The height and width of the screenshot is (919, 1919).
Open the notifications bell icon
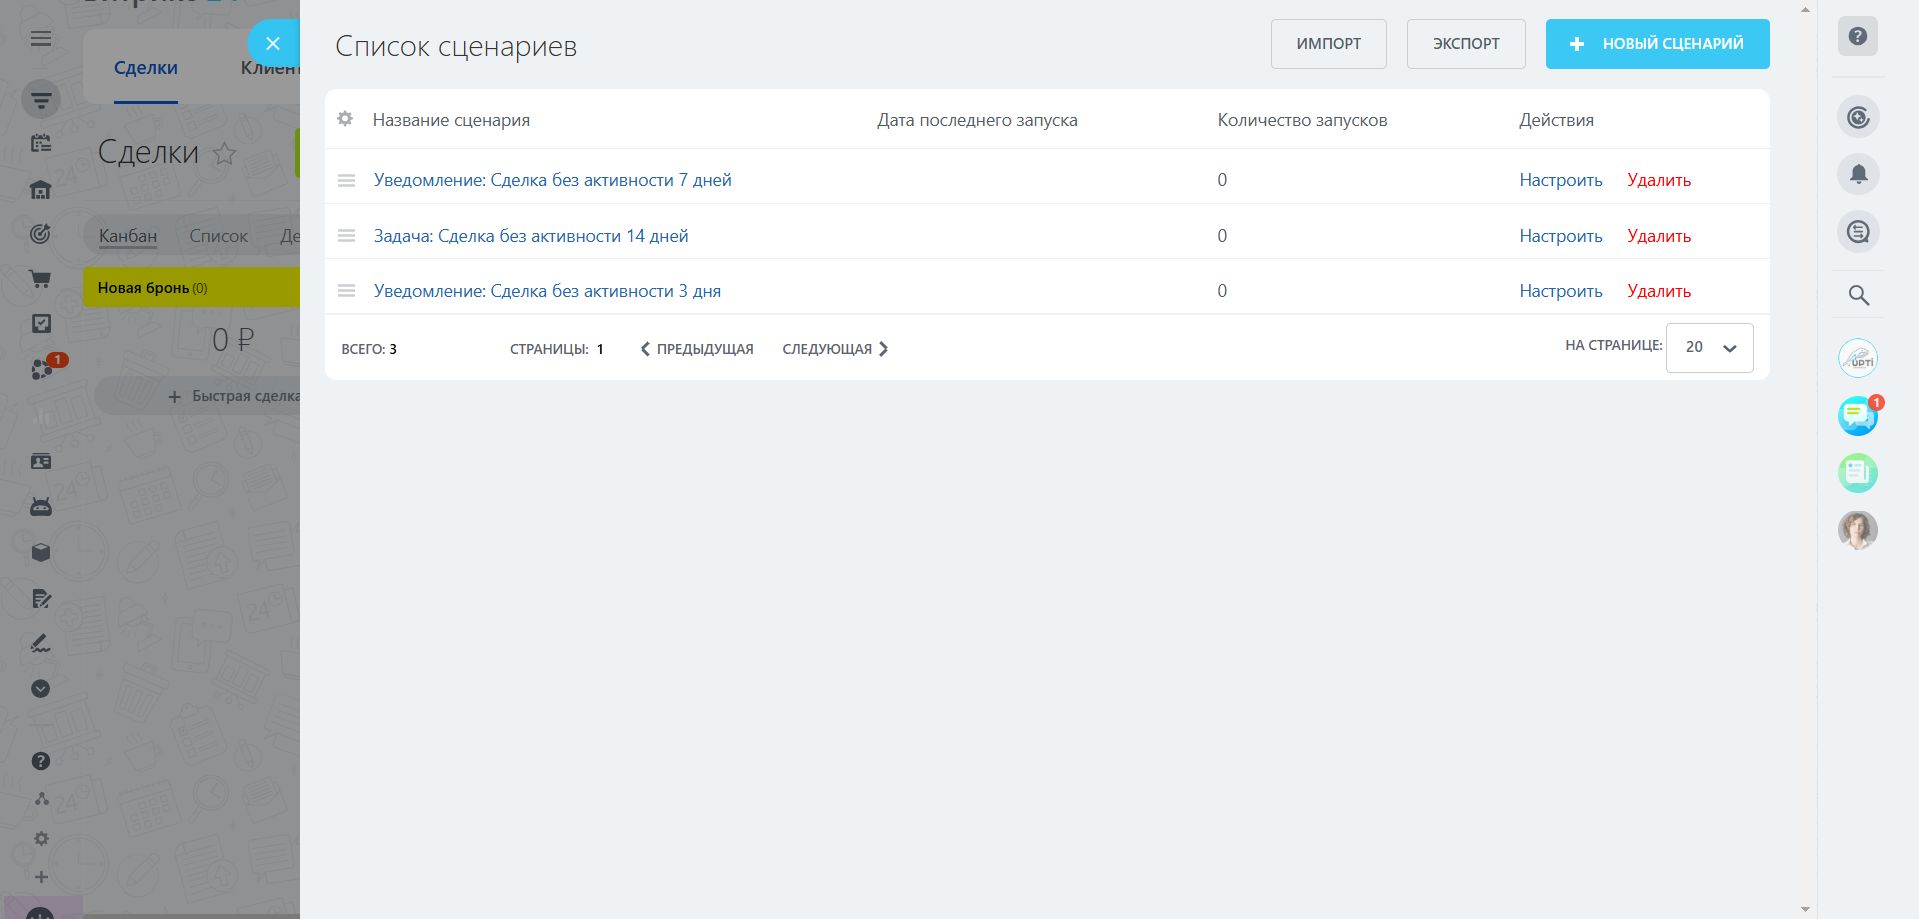1857,174
